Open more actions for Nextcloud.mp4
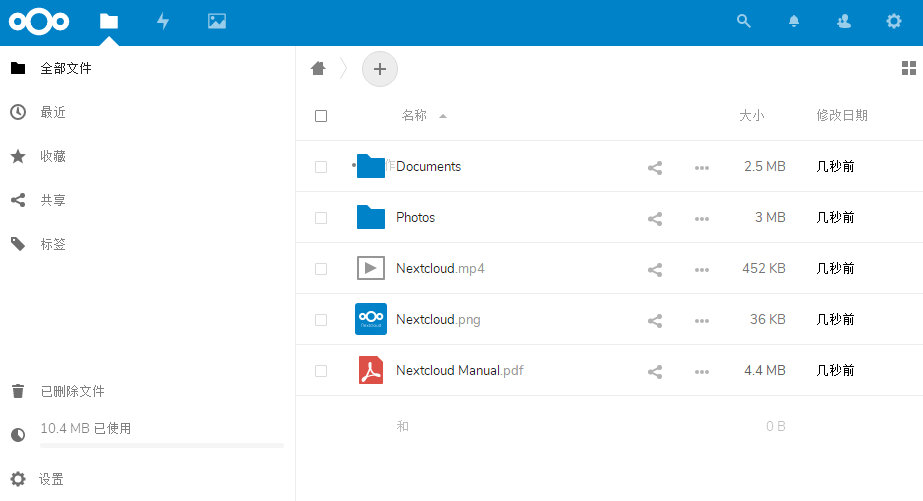The image size is (923, 501). click(x=702, y=270)
